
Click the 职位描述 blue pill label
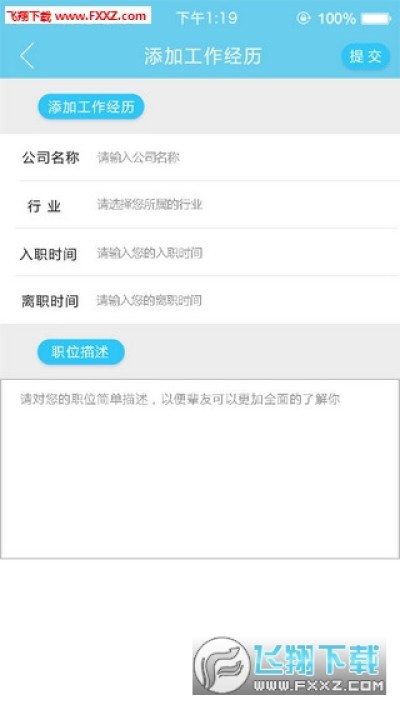pos(81,352)
